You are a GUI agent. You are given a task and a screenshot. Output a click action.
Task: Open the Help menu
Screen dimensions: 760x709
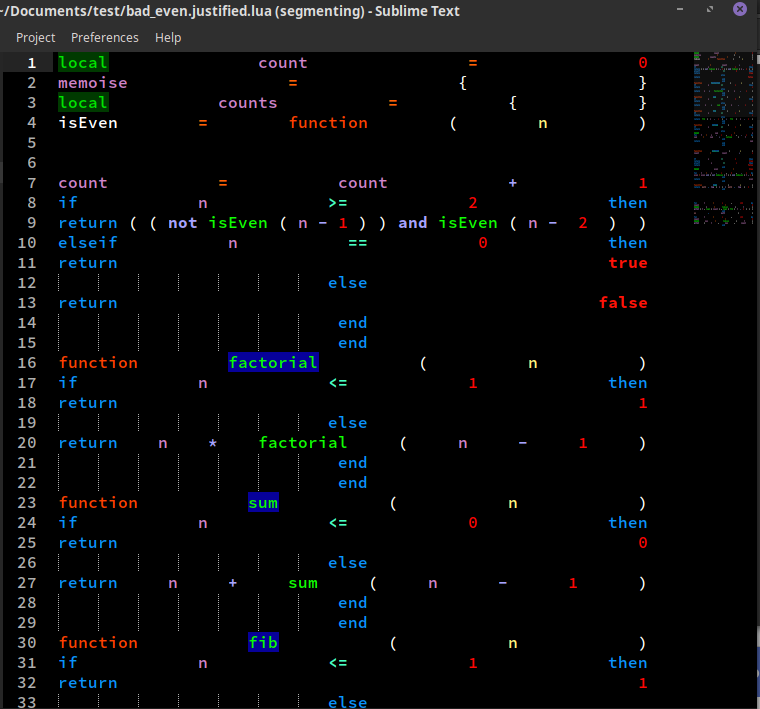click(x=168, y=37)
